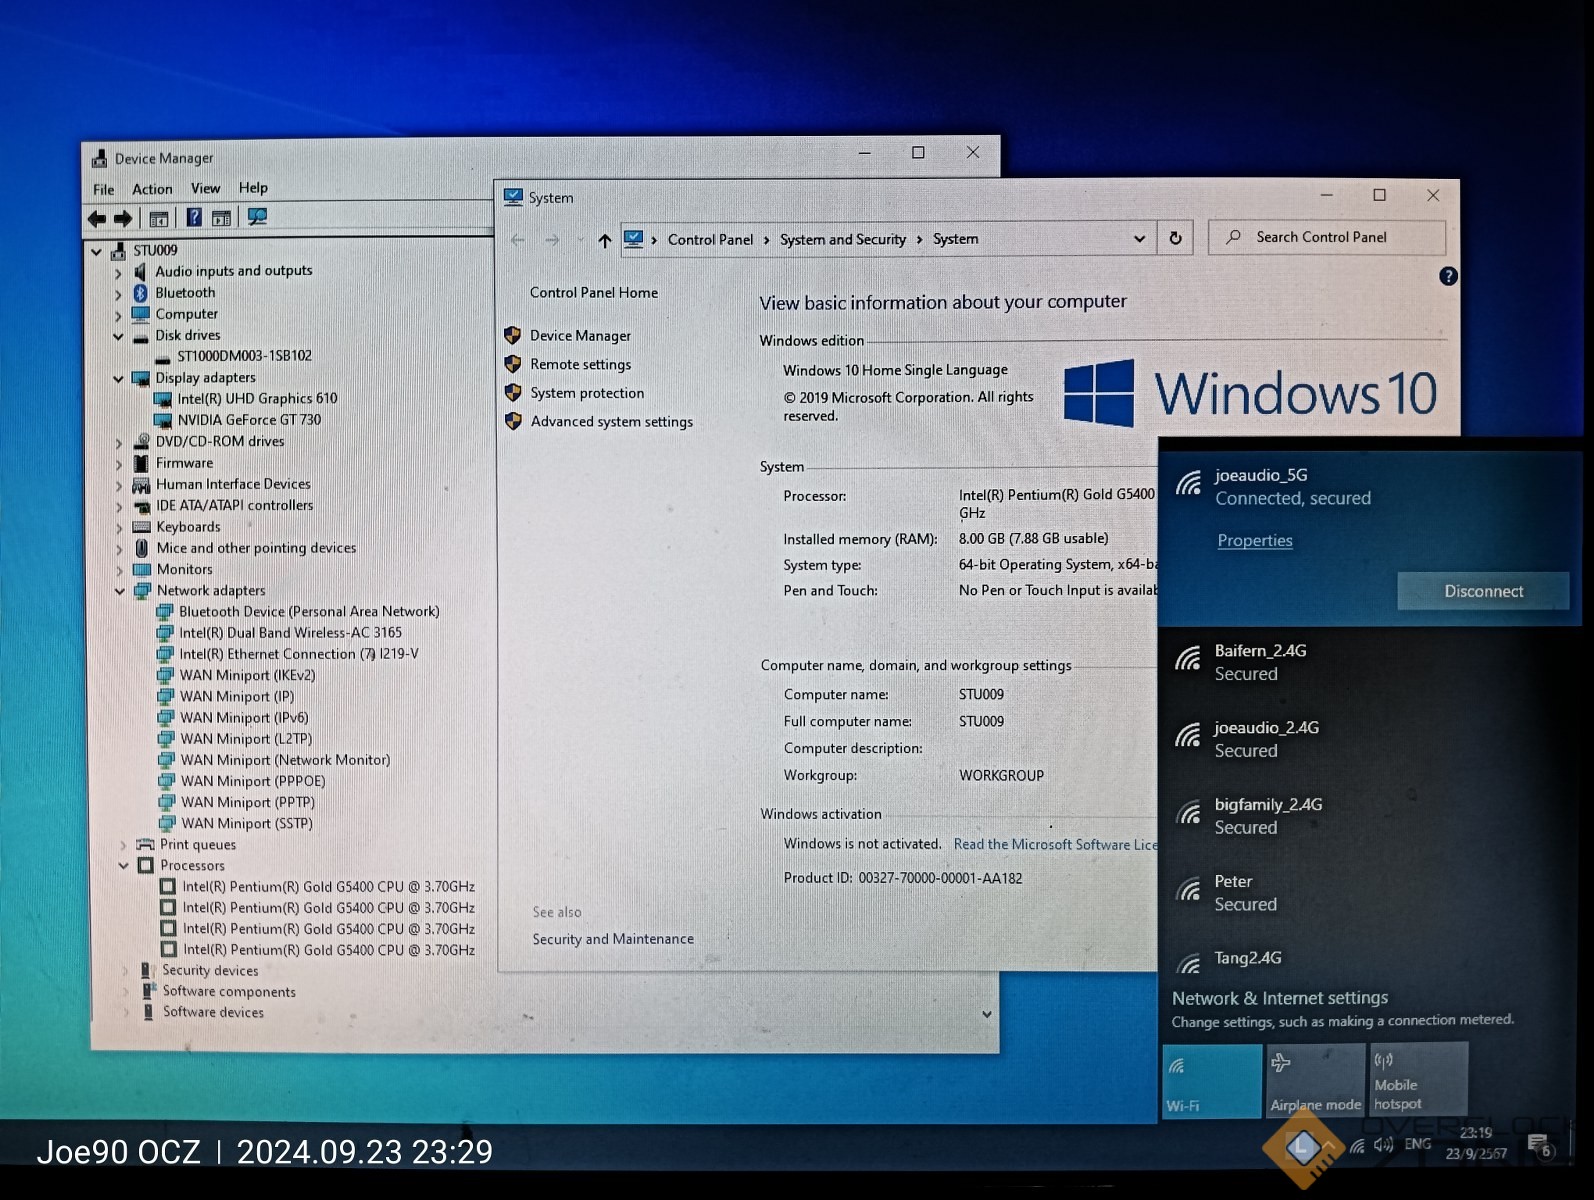Click Control Panel in the breadcrumb path
Image resolution: width=1594 pixels, height=1200 pixels.
tap(710, 240)
